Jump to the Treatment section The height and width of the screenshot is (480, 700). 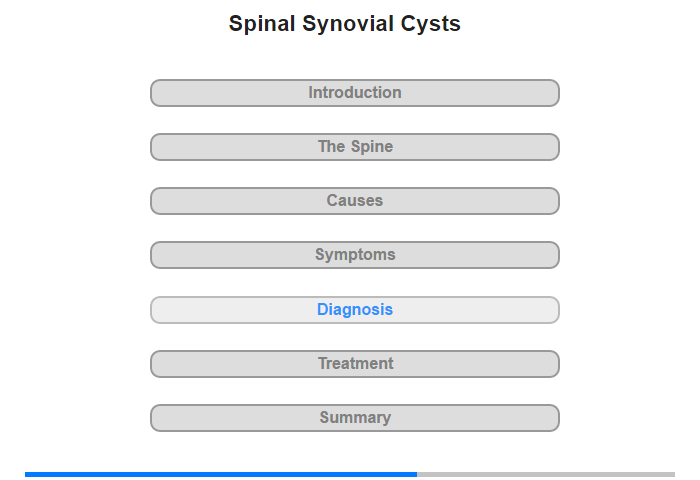[x=355, y=364]
